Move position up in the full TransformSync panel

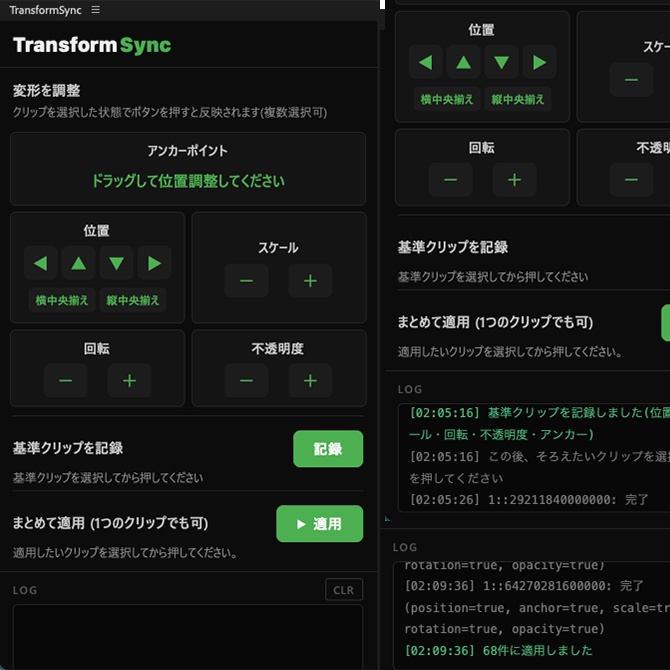[x=79, y=263]
